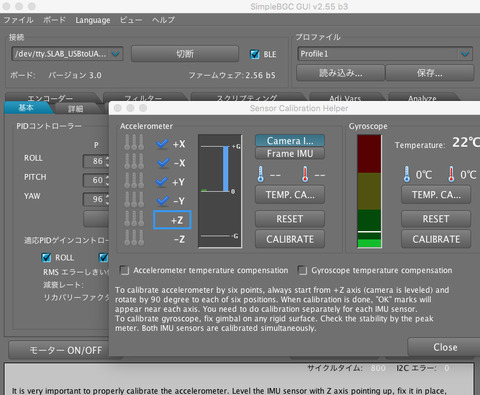Screen dimensions: 480x395
Task: Select the -Z axis label
Action: point(179,239)
